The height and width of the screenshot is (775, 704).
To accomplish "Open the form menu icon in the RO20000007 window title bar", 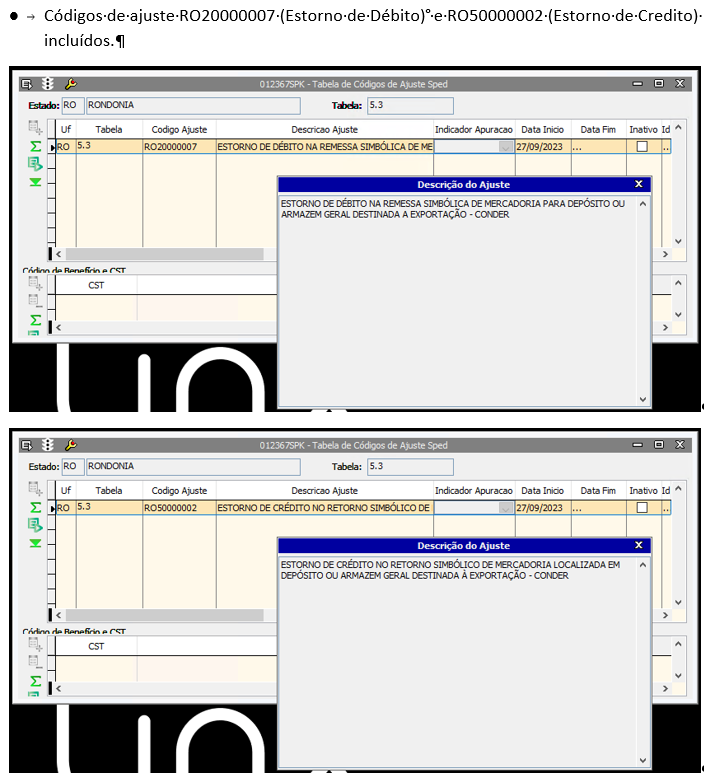I will 27,84.
